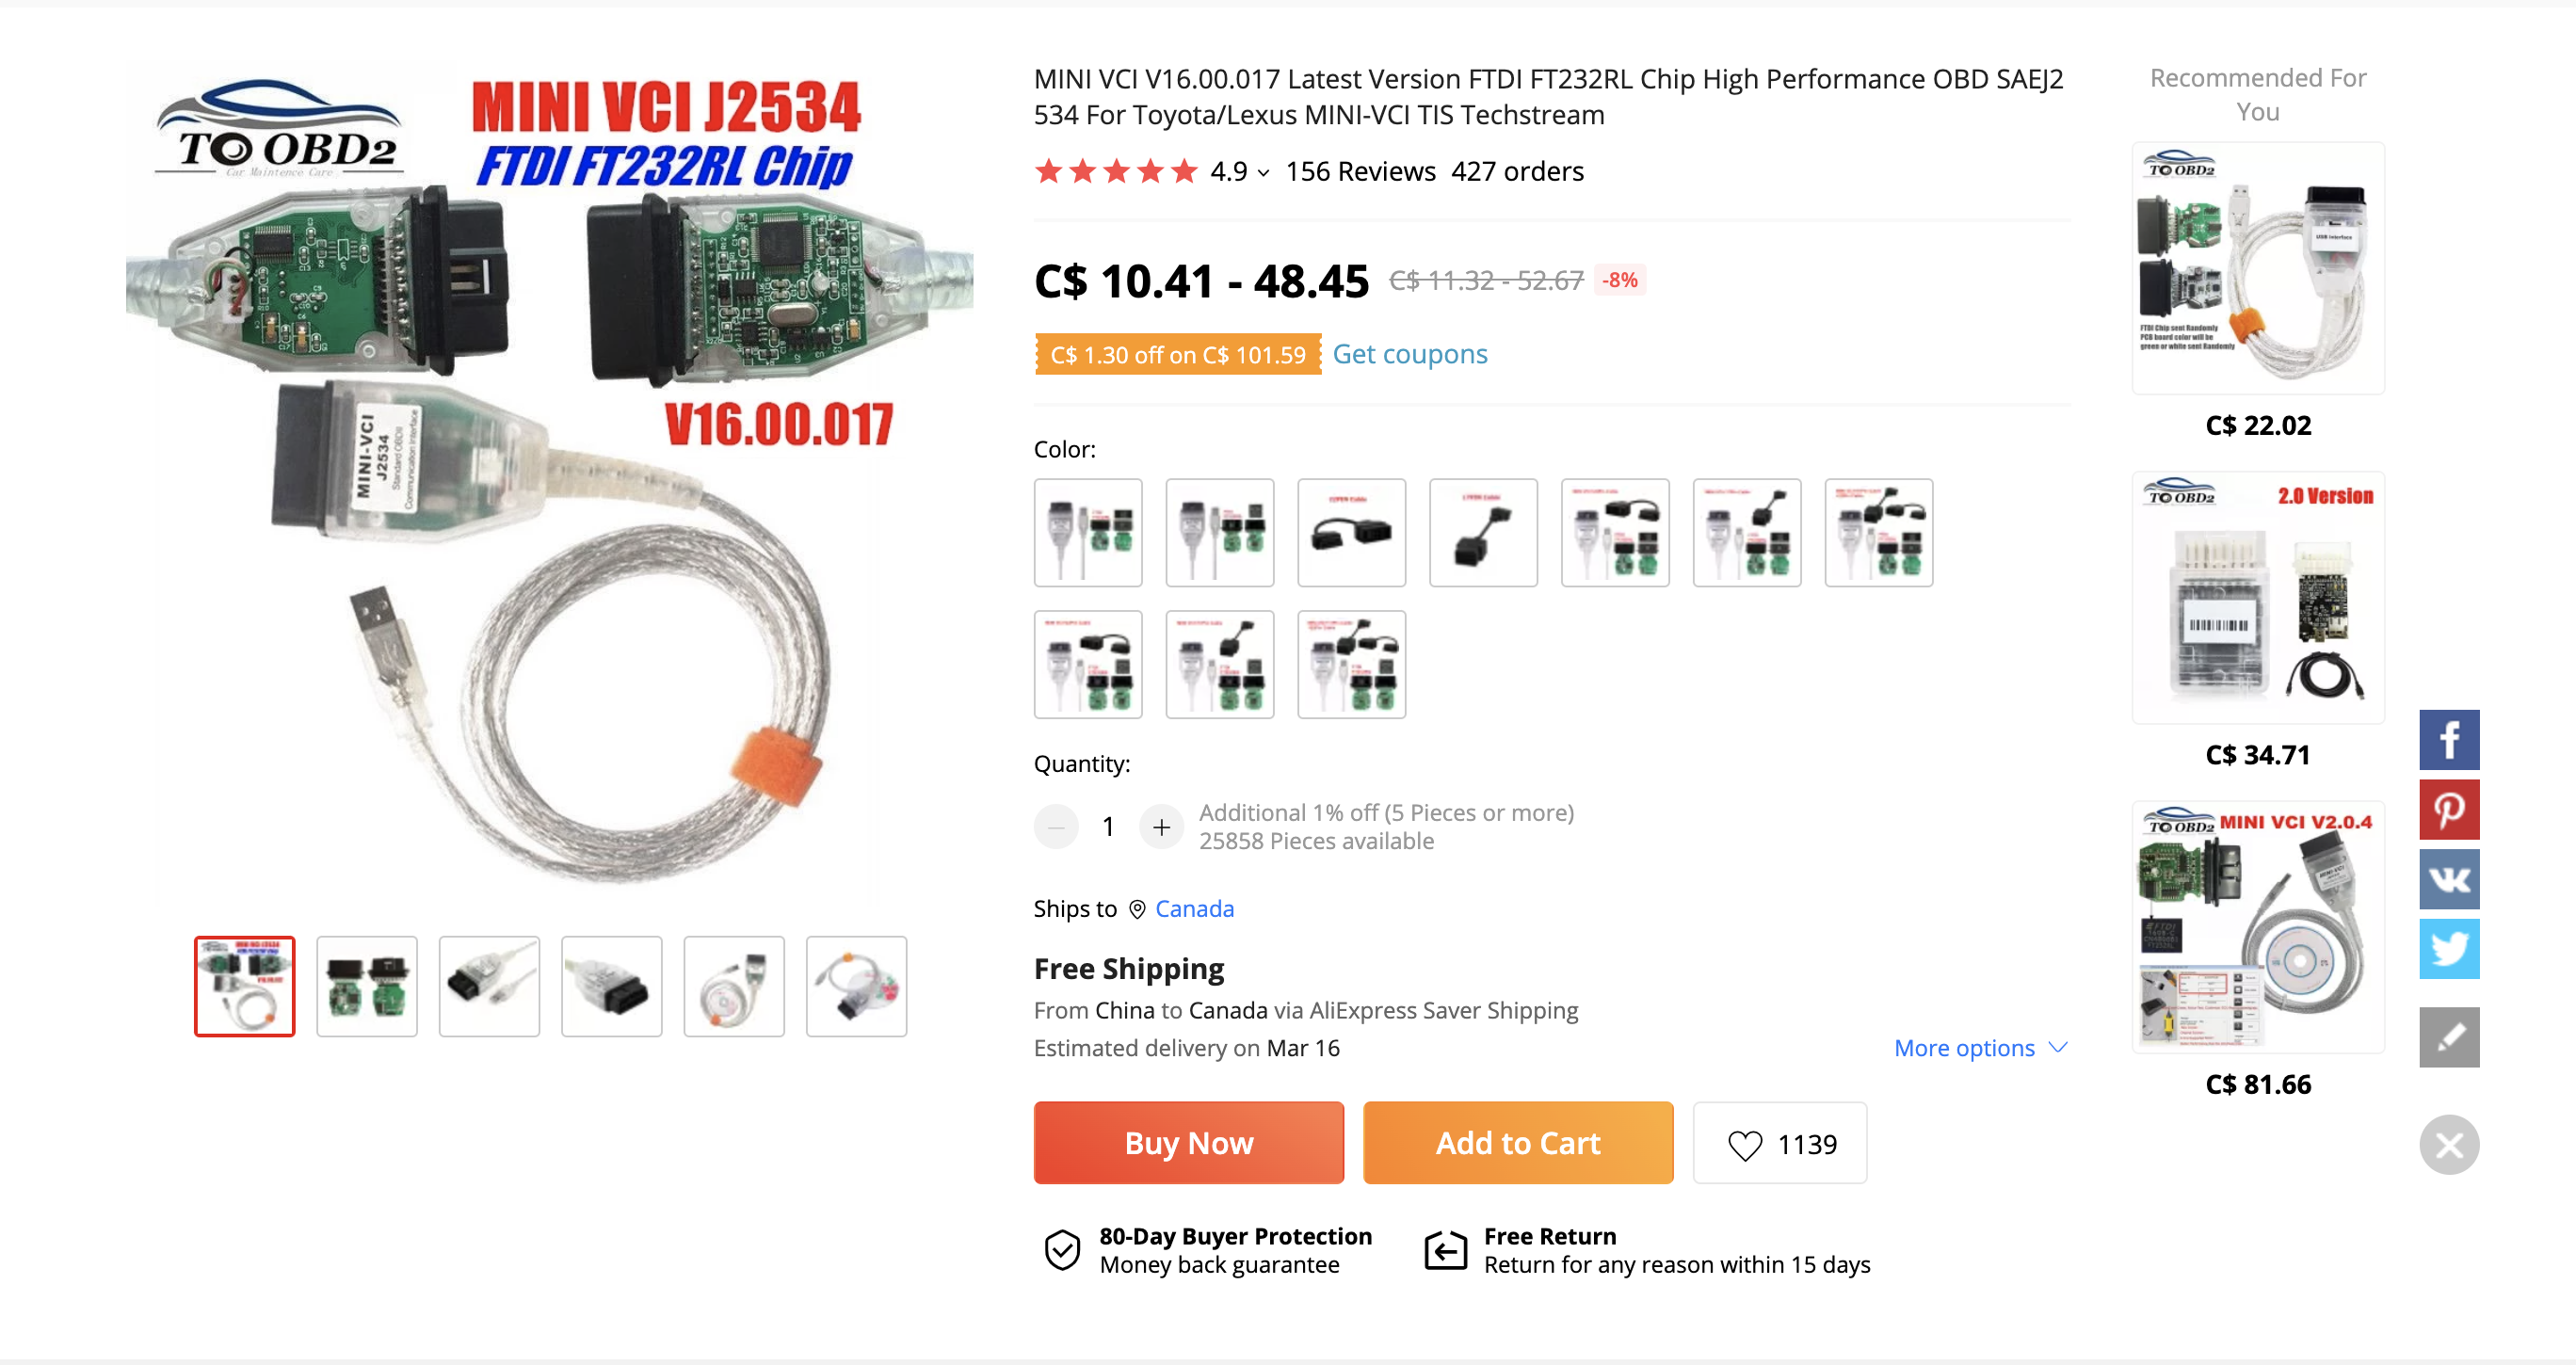Add item to wishlist with heart icon

coord(1779,1143)
